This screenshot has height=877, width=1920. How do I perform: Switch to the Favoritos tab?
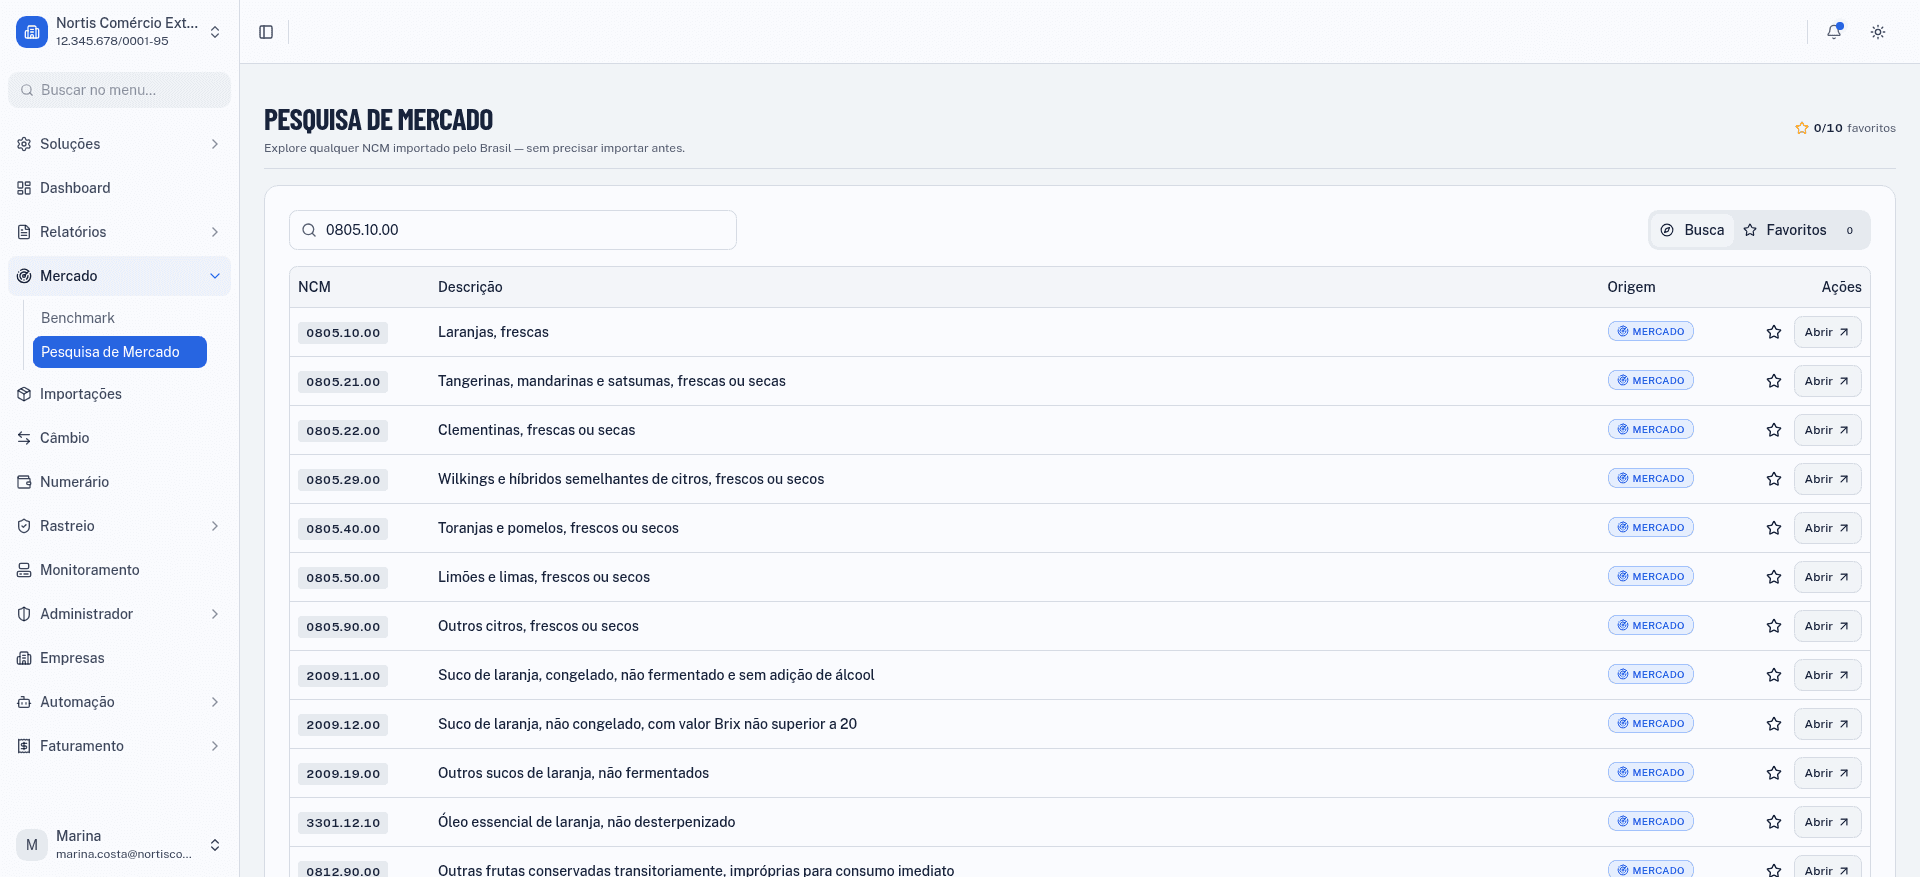(1800, 230)
